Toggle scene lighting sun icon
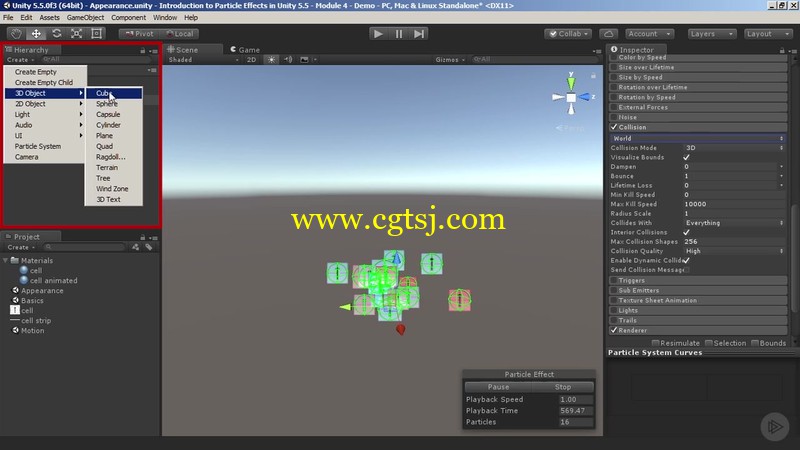Viewport: 800px width, 450px height. tap(271, 60)
